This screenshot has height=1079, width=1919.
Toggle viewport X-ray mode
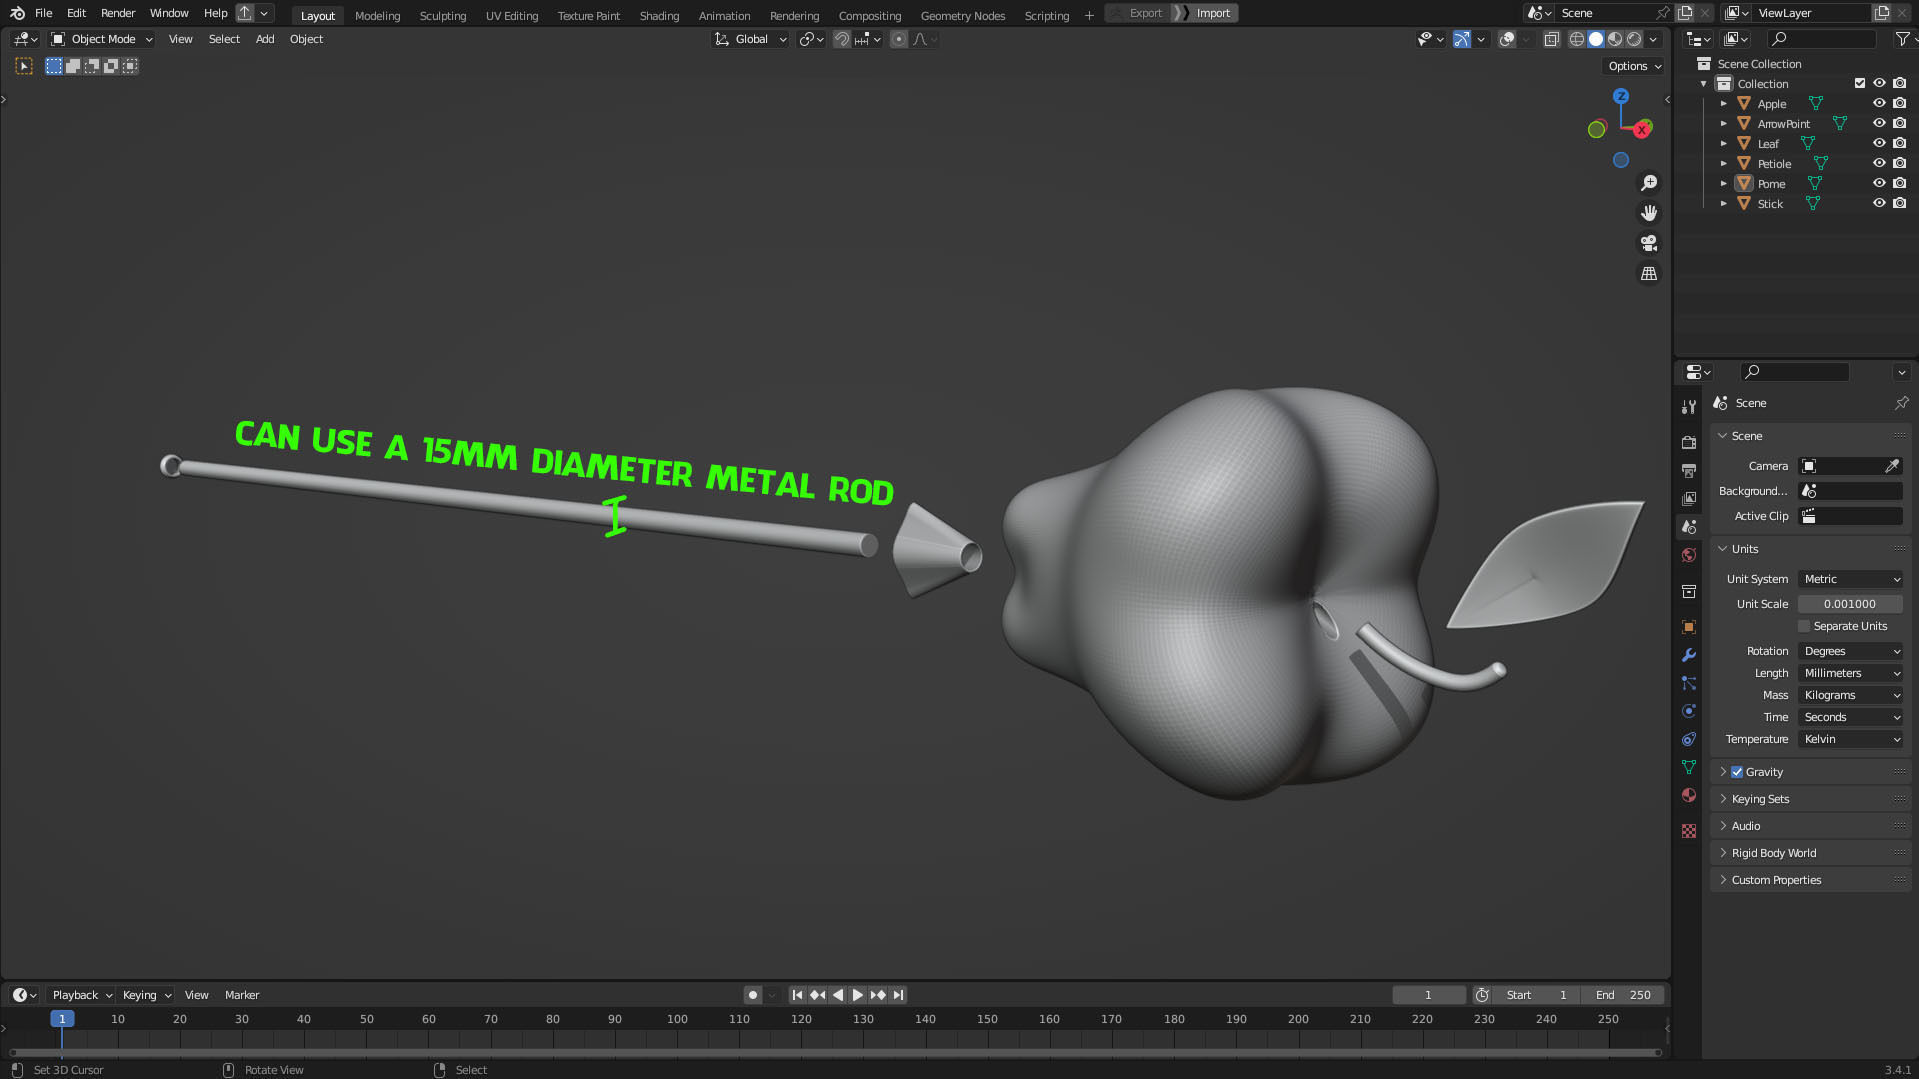pyautogui.click(x=1551, y=39)
